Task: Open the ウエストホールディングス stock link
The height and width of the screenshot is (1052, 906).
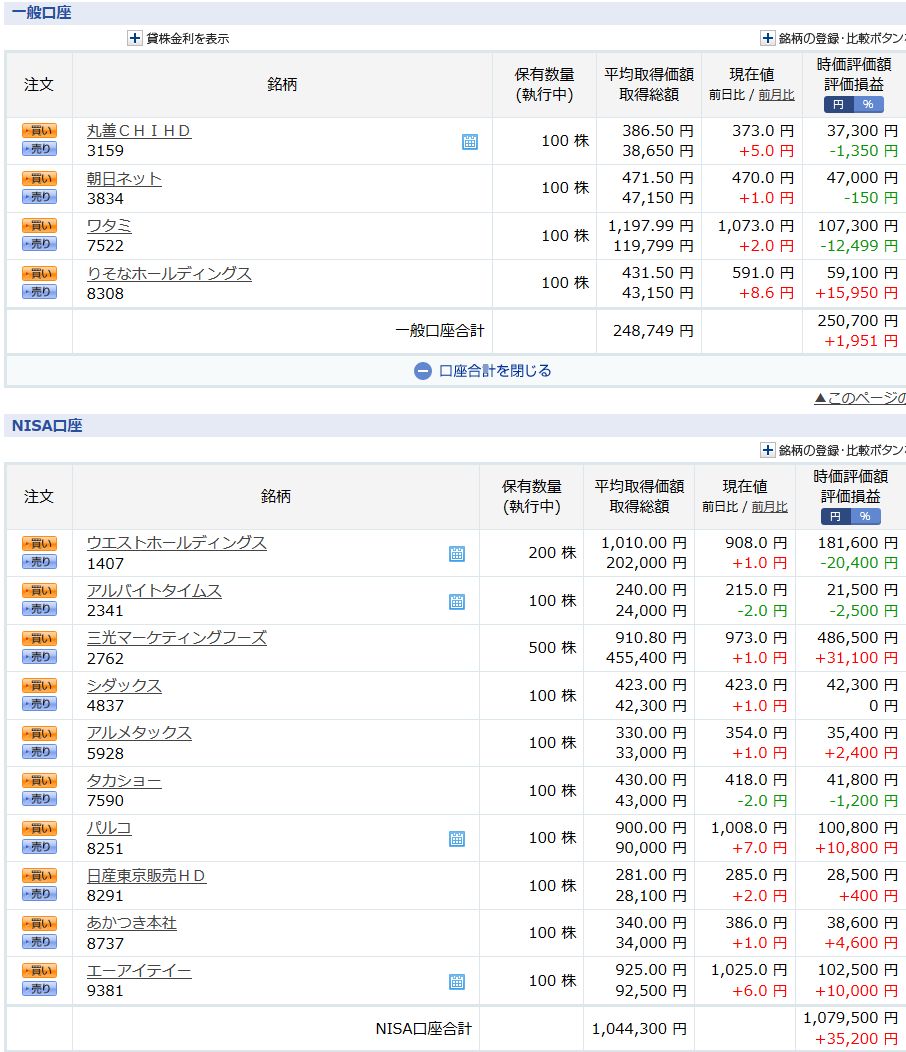Action: click(x=177, y=543)
